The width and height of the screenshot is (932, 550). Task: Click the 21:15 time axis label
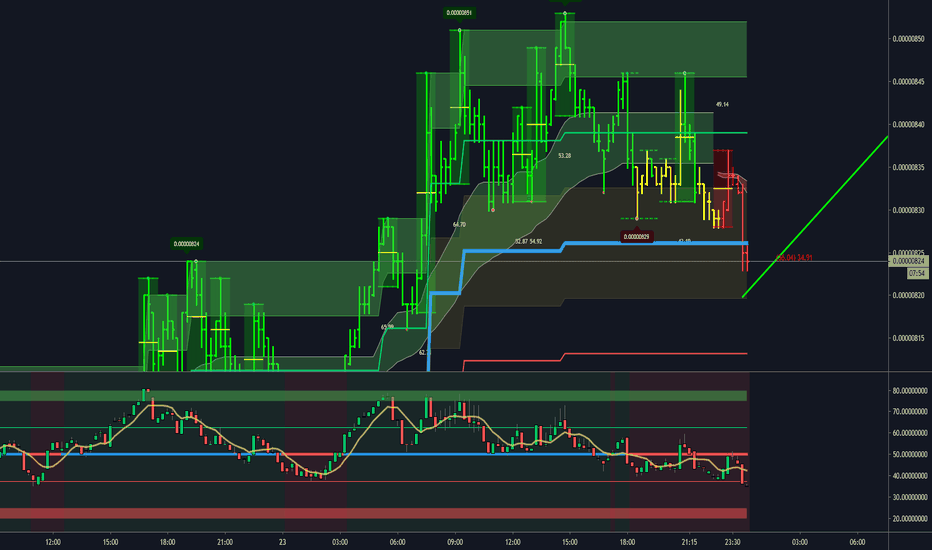(x=689, y=542)
